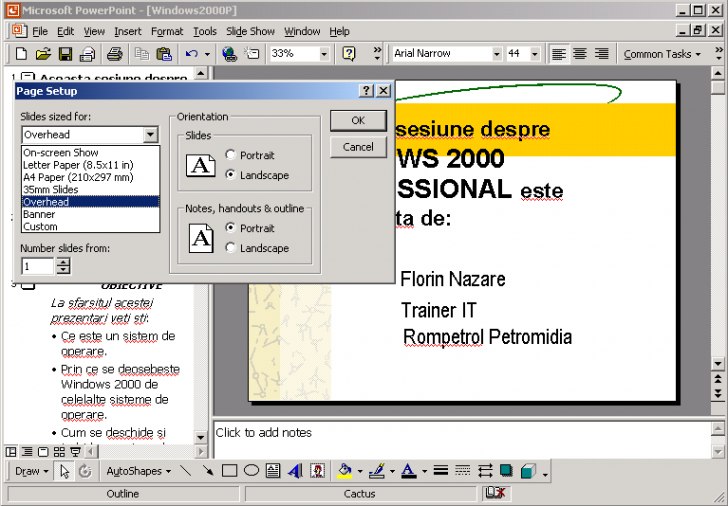
Task: Align text left in the formatting toolbar
Action: [x=559, y=54]
